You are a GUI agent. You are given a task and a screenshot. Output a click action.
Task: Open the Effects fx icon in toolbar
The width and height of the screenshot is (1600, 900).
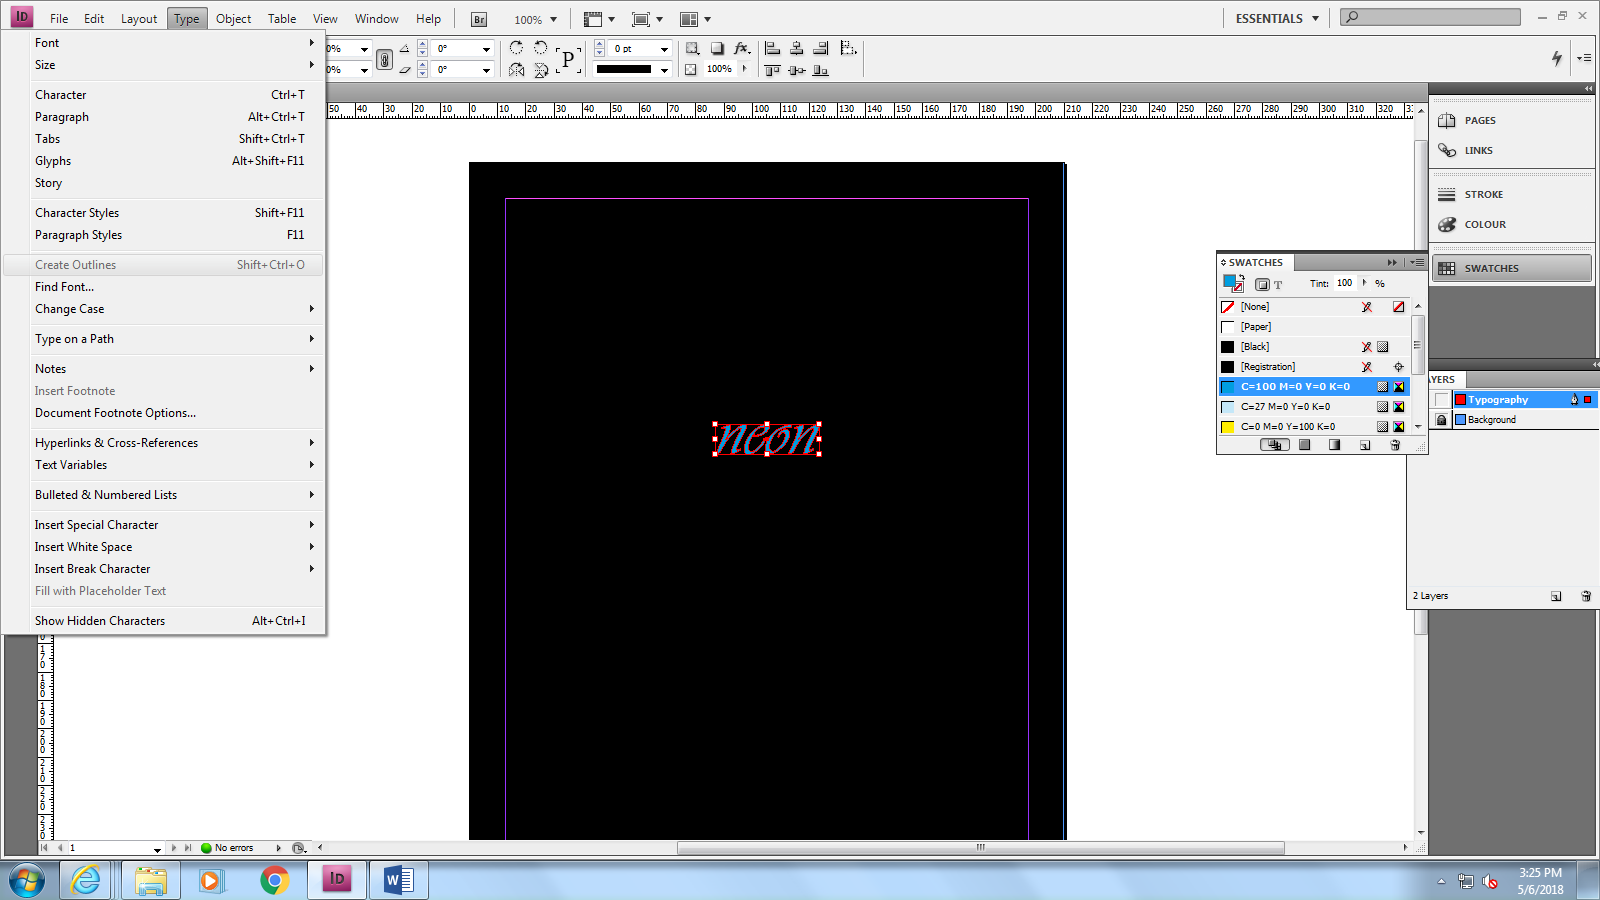(x=743, y=47)
